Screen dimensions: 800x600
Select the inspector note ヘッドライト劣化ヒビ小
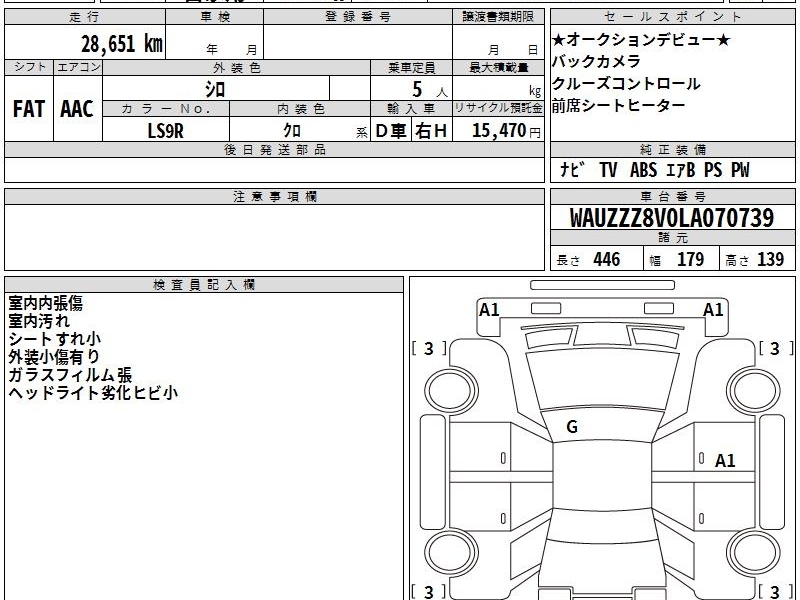(93, 393)
